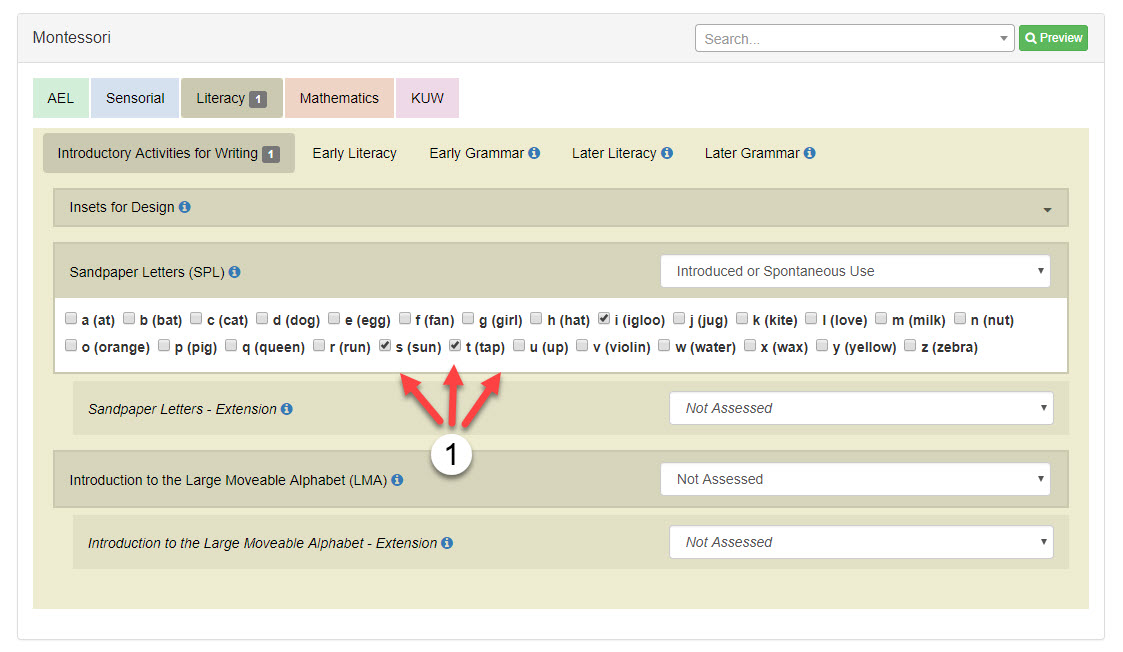
Task: Check the v (violin) checkbox
Action: coord(582,345)
